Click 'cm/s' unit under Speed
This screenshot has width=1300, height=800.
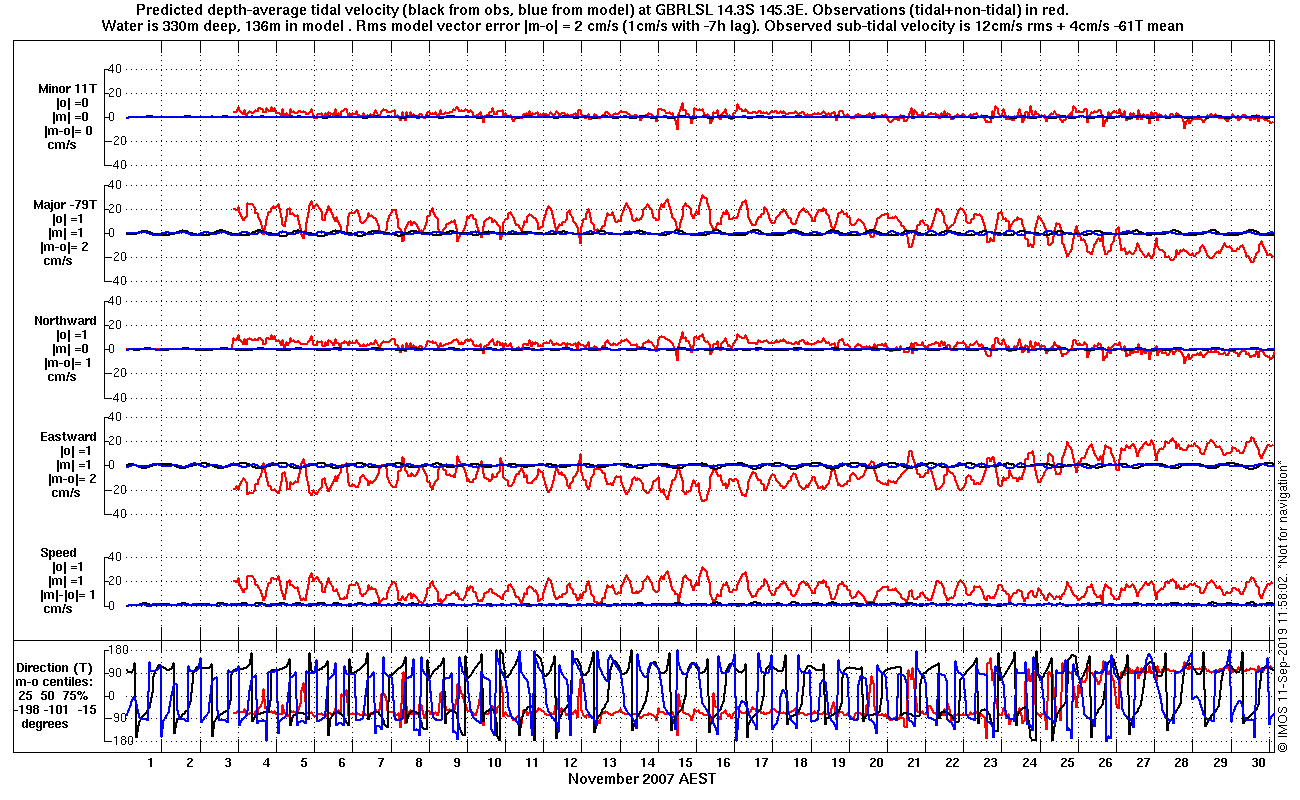click(x=57, y=609)
